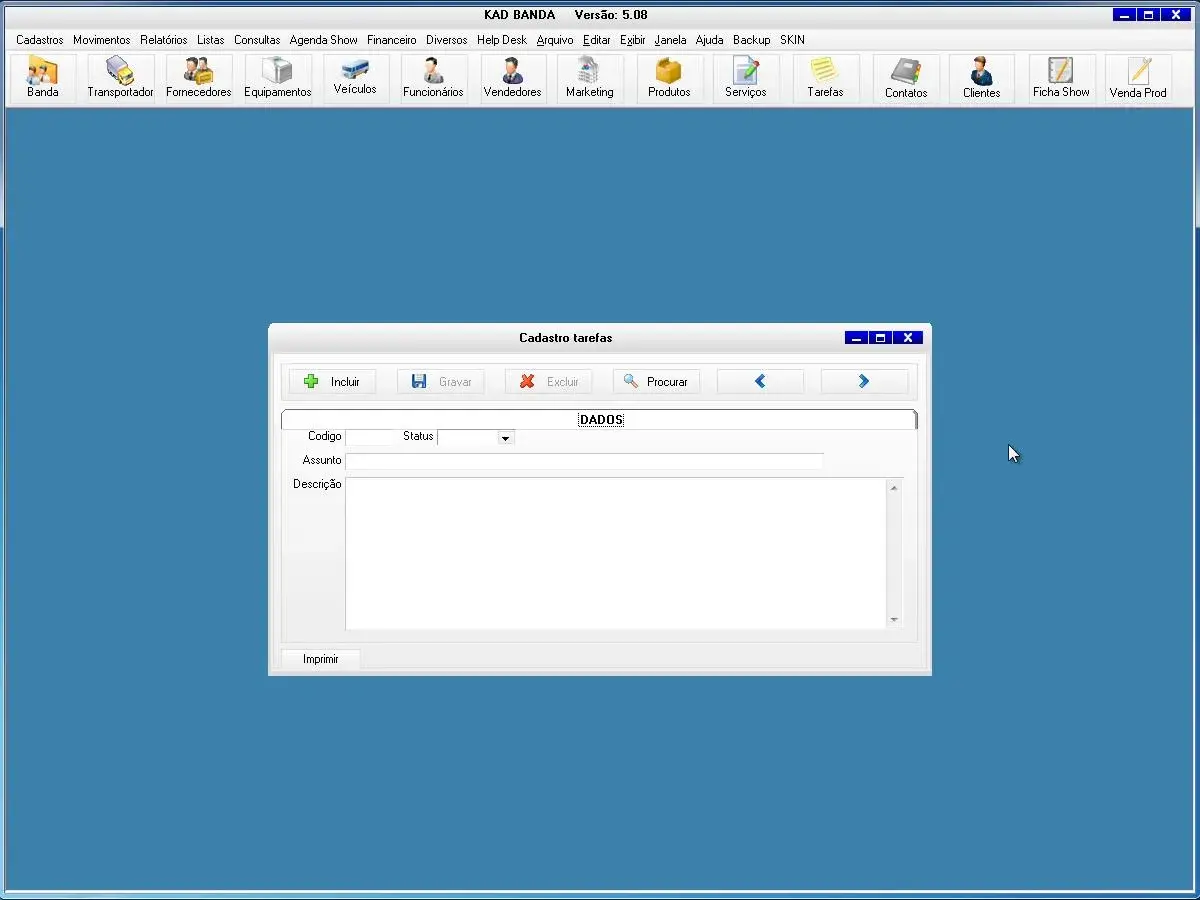Click the Incluir button

coord(332,382)
